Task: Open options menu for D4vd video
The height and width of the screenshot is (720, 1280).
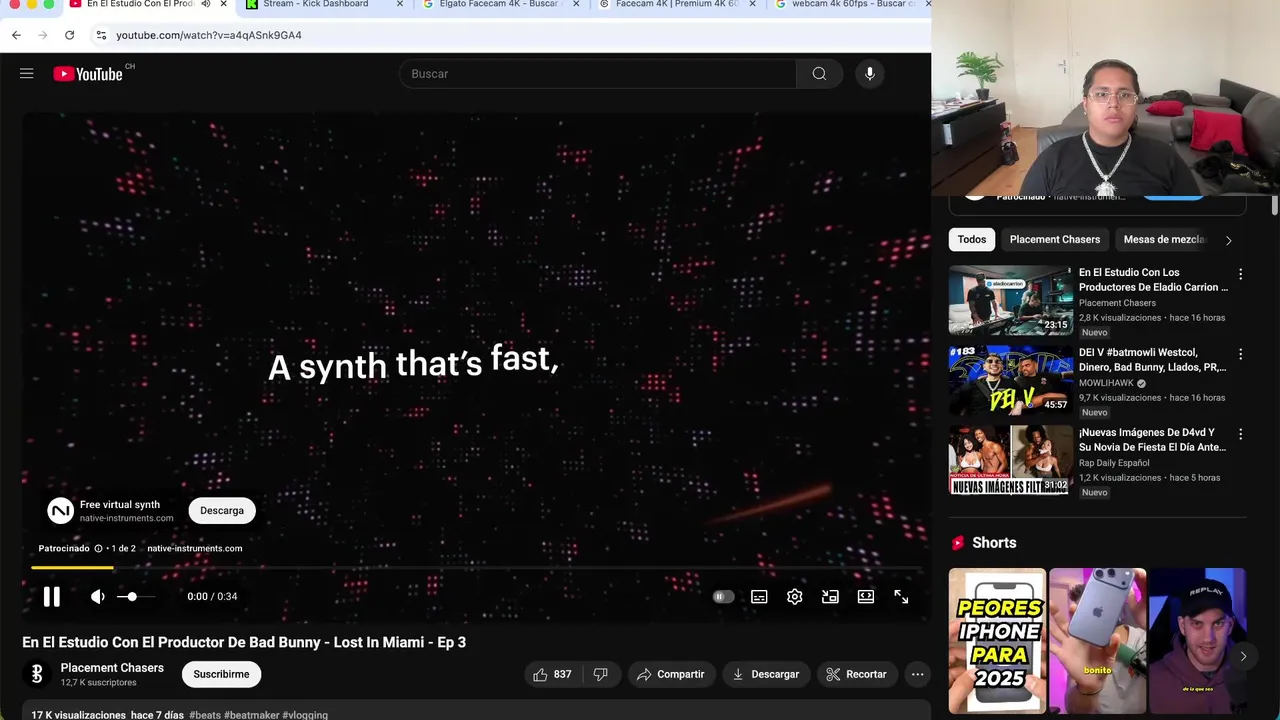Action: point(1240,434)
